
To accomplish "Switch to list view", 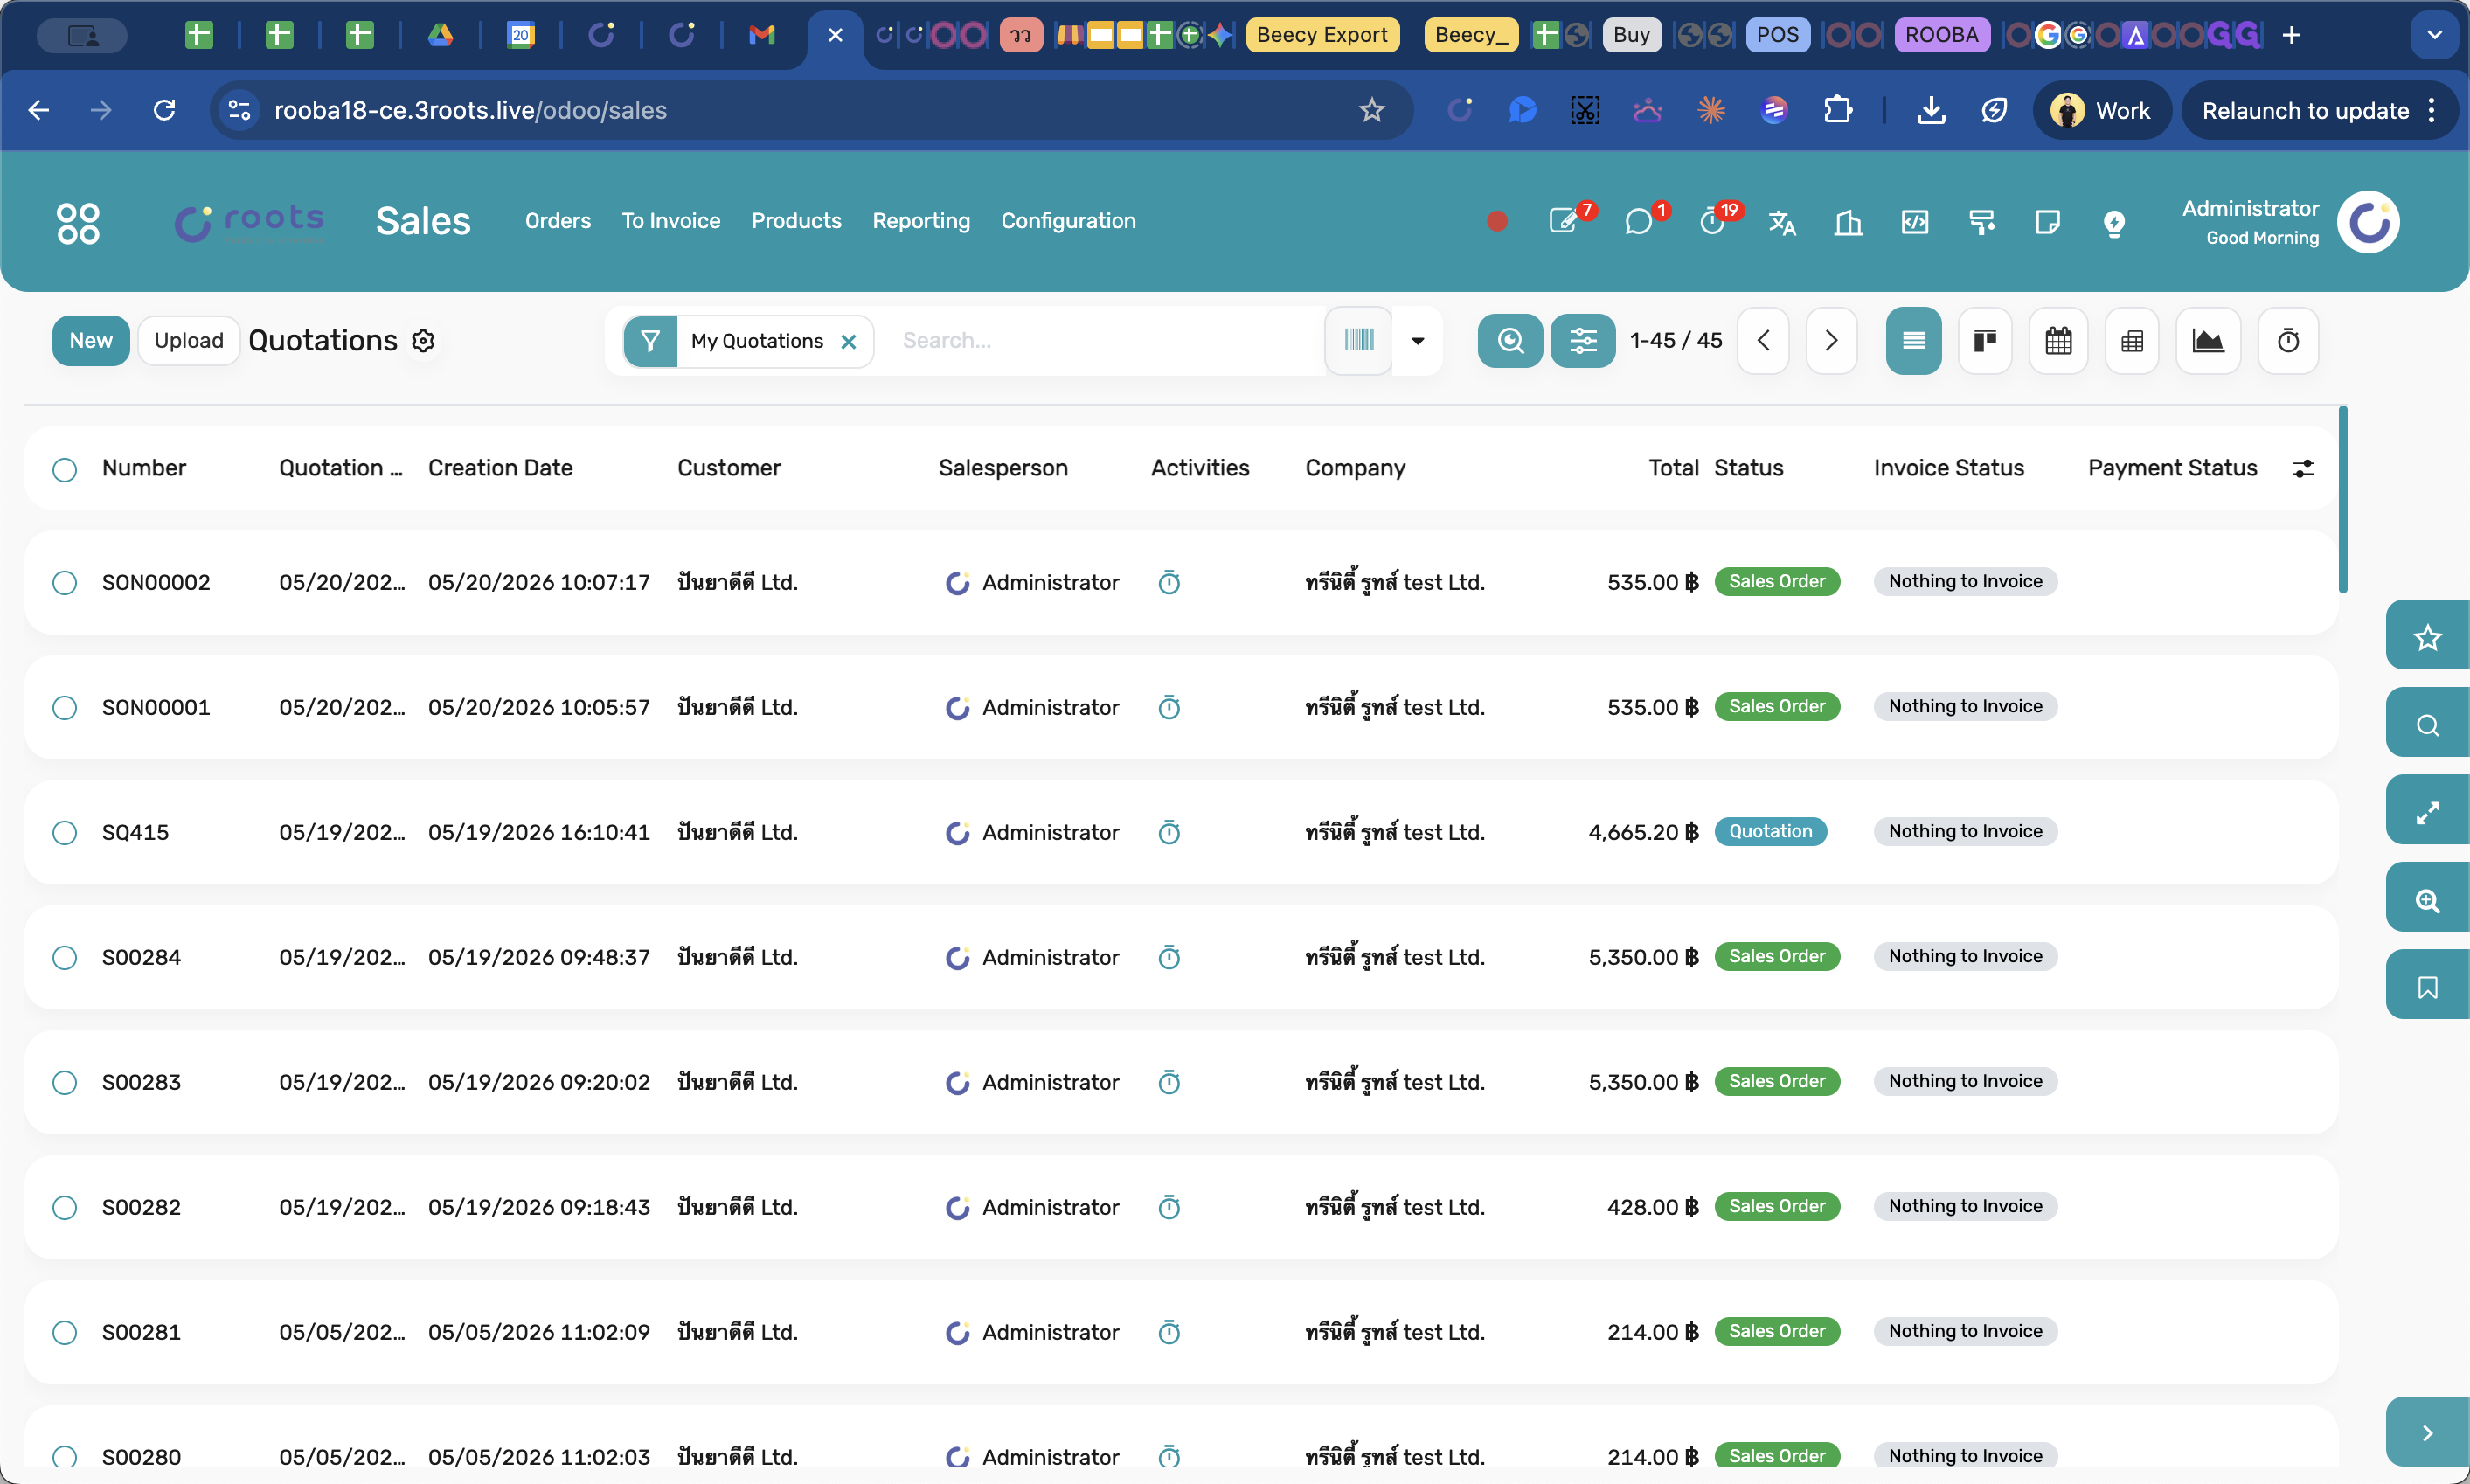I will [1914, 341].
